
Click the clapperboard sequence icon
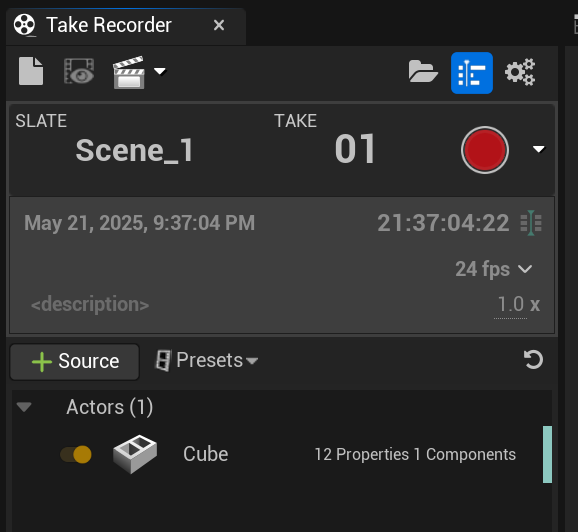(x=128, y=72)
